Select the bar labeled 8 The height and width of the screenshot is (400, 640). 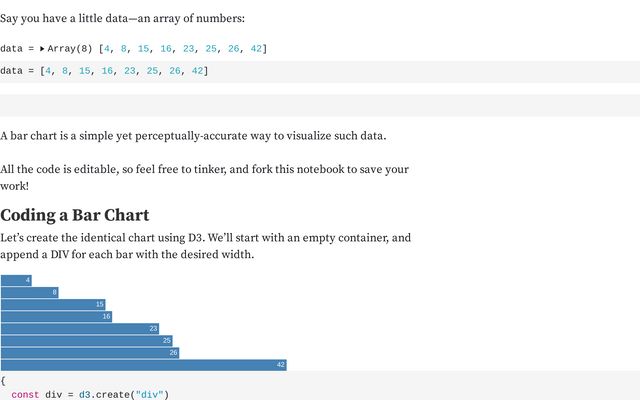tap(29, 292)
